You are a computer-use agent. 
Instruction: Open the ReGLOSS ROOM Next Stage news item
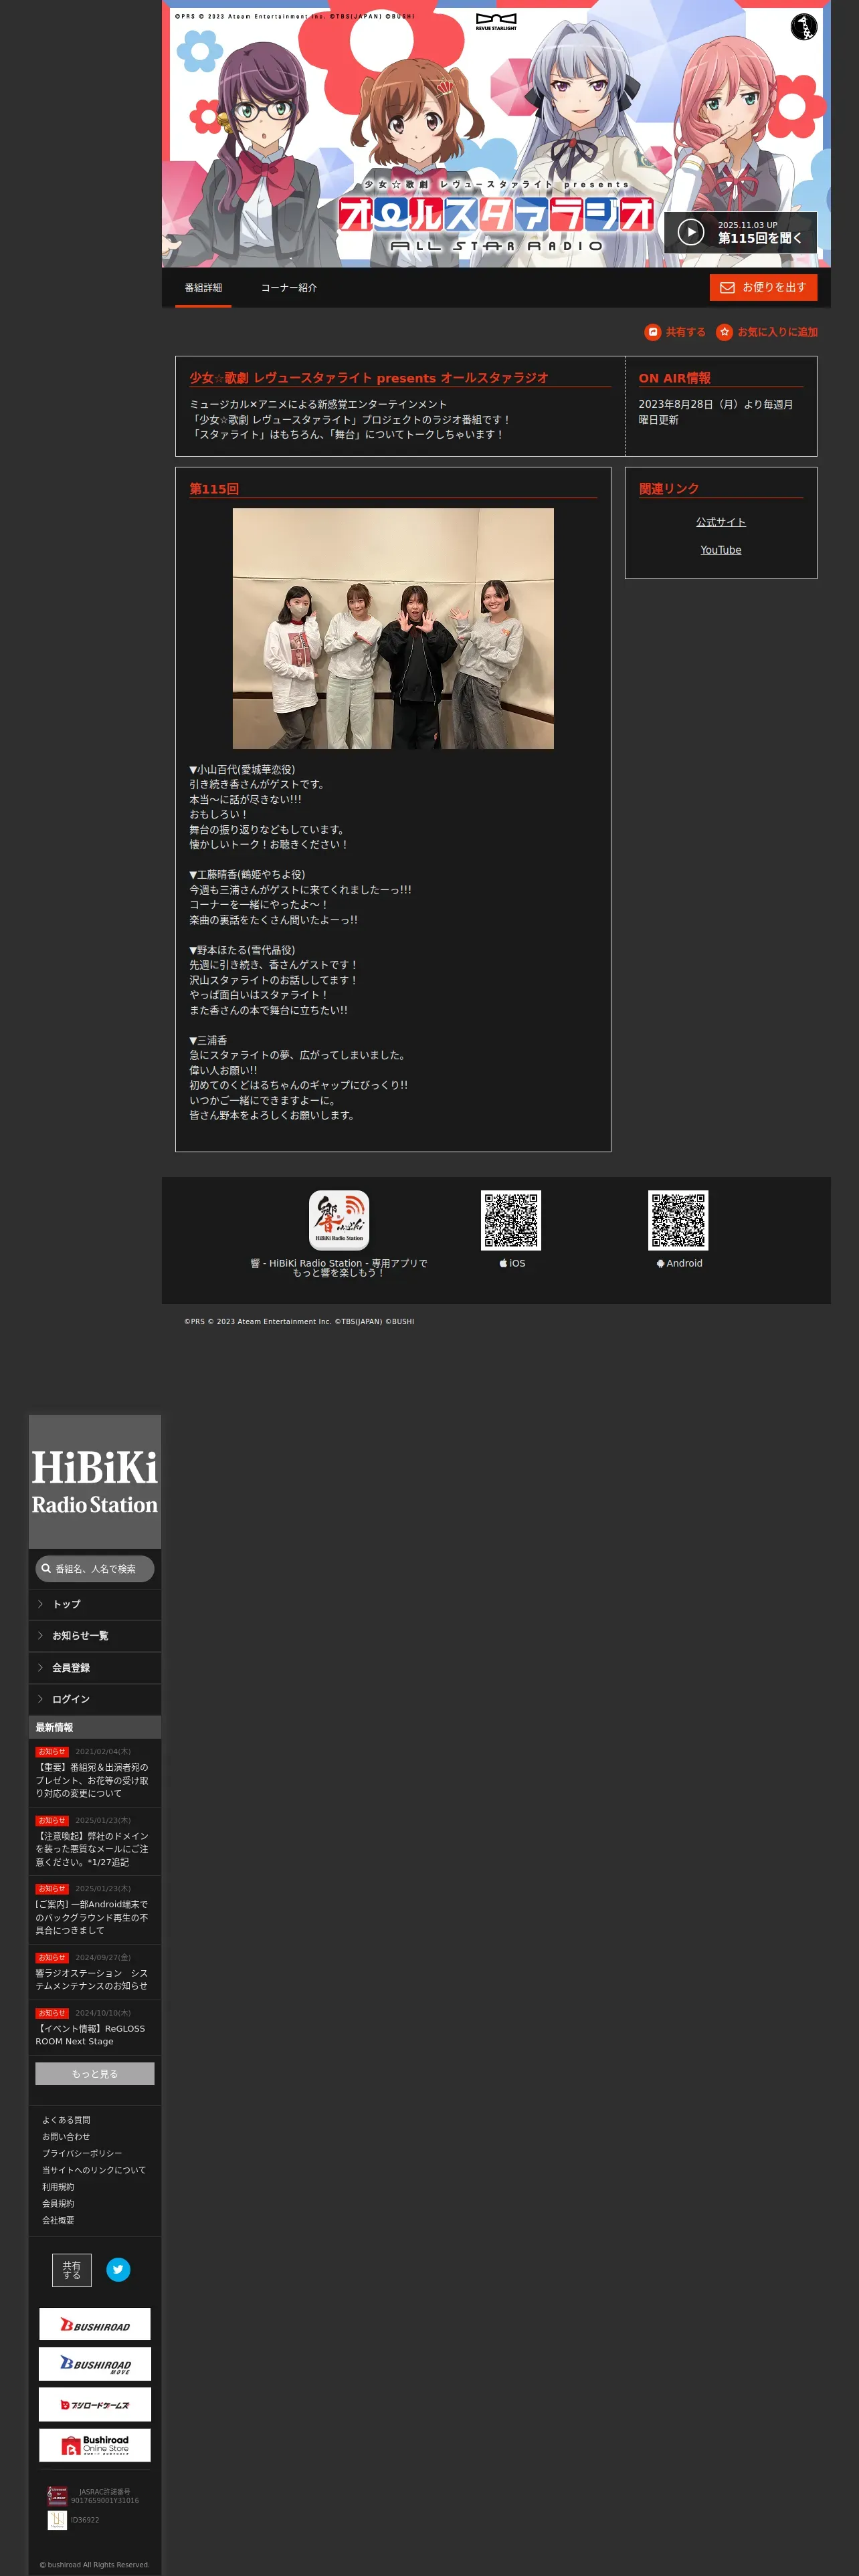(95, 2028)
